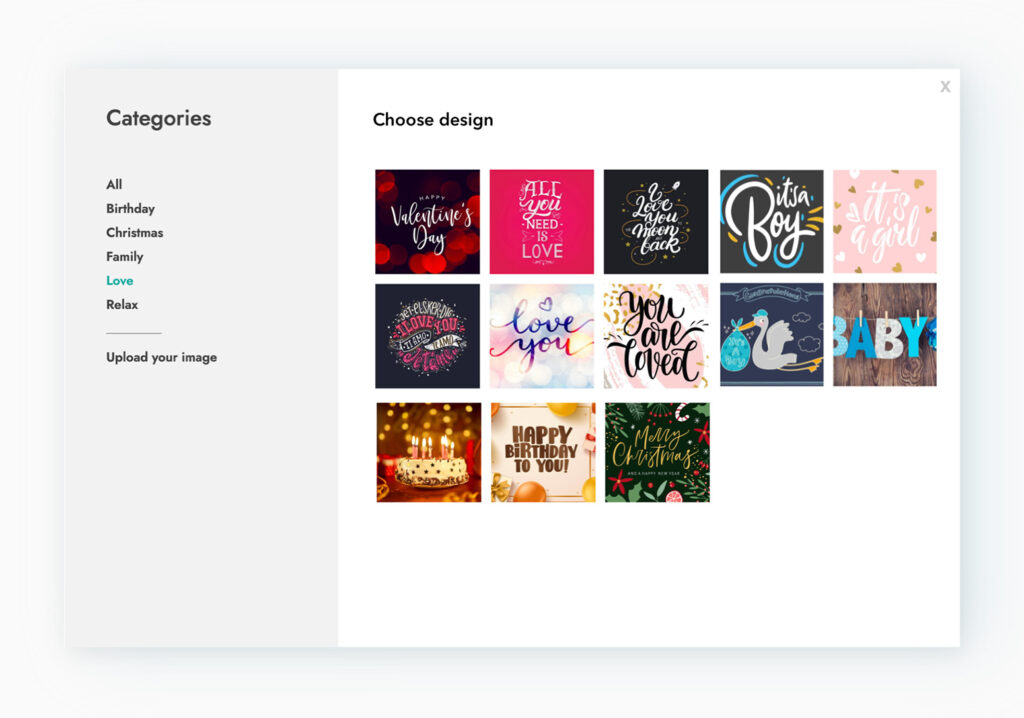This screenshot has width=1024, height=718.
Task: Choose the stork Congratulations design
Action: click(x=770, y=335)
